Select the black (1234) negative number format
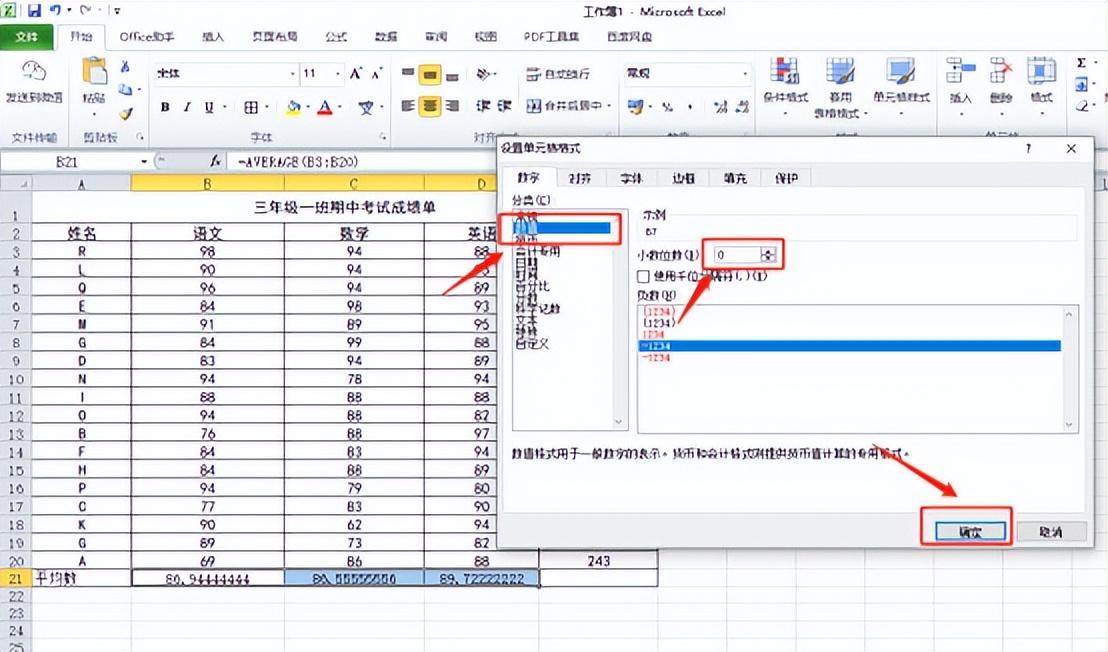The height and width of the screenshot is (652, 1108). click(x=659, y=323)
